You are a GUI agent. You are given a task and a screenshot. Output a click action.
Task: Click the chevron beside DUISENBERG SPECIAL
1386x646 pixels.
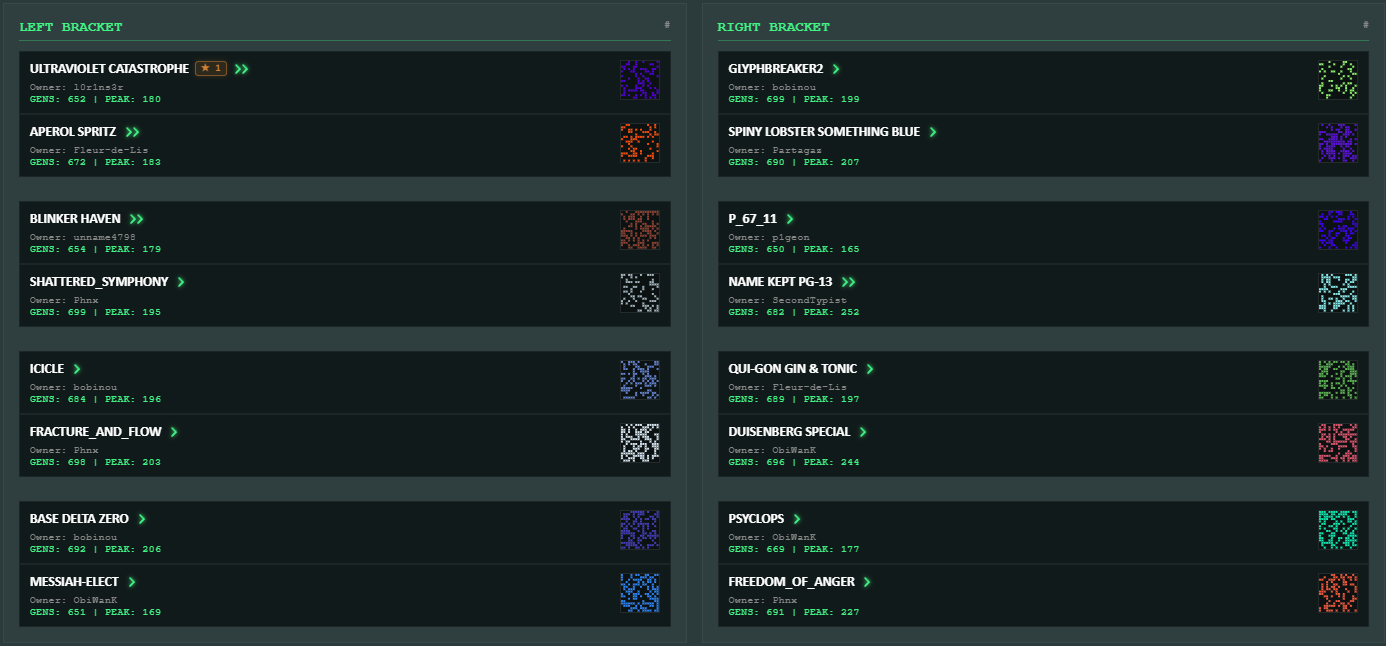click(x=863, y=432)
